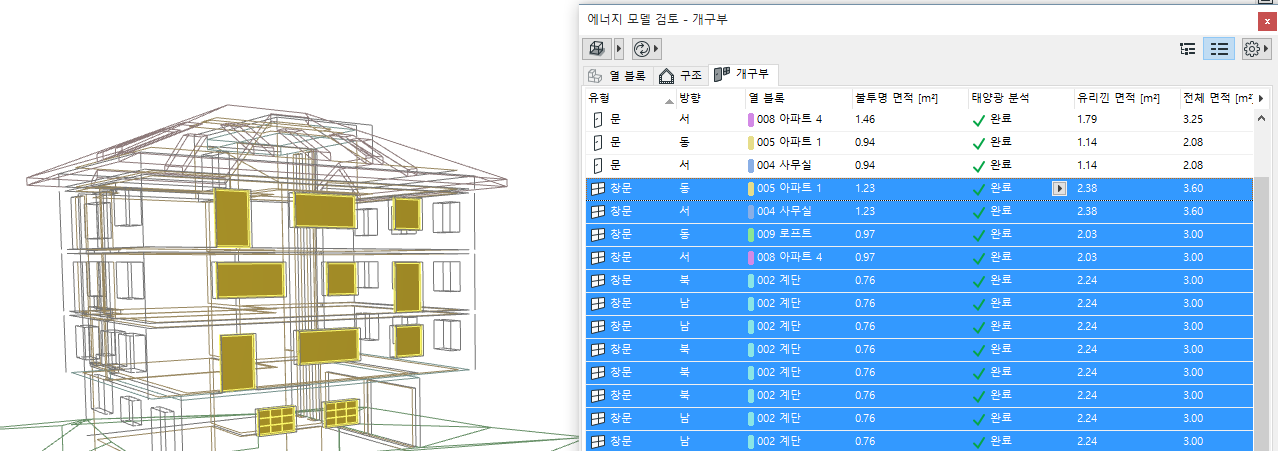Click the scrollbar up arrow in list

click(1262, 120)
